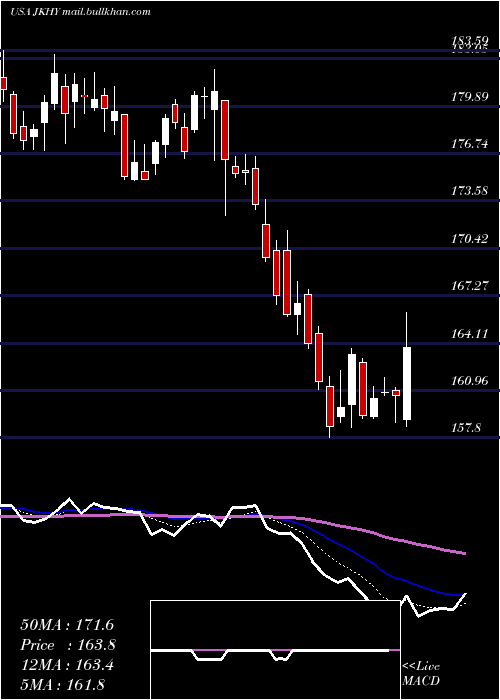Click the 'USA JKHY mail.bullkhan.com' header text
The width and height of the screenshot is (500, 700).
click(x=80, y=12)
